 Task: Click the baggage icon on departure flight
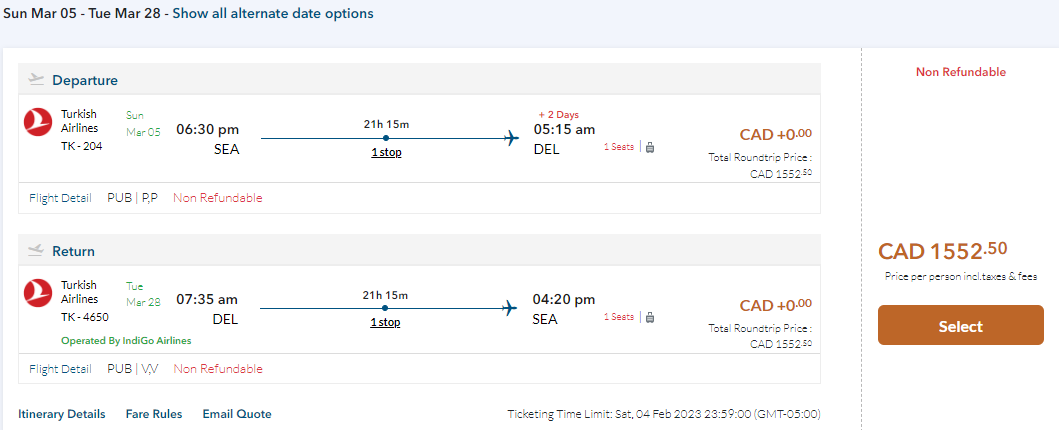click(x=650, y=147)
